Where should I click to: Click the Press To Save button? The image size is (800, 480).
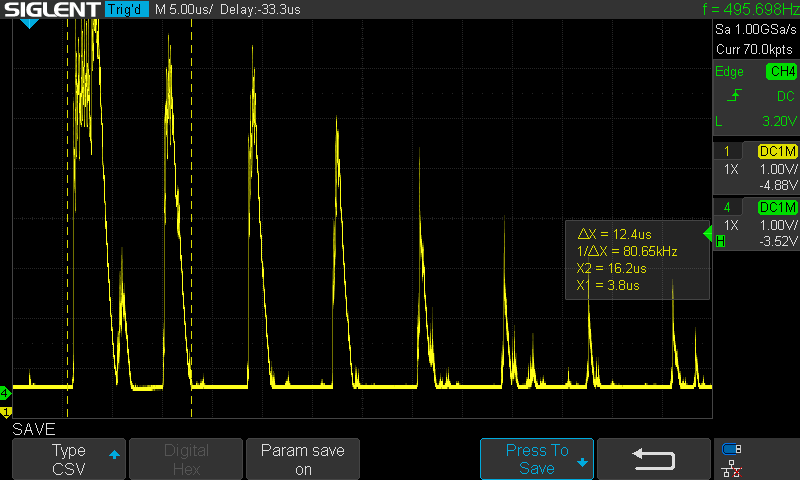click(x=537, y=459)
